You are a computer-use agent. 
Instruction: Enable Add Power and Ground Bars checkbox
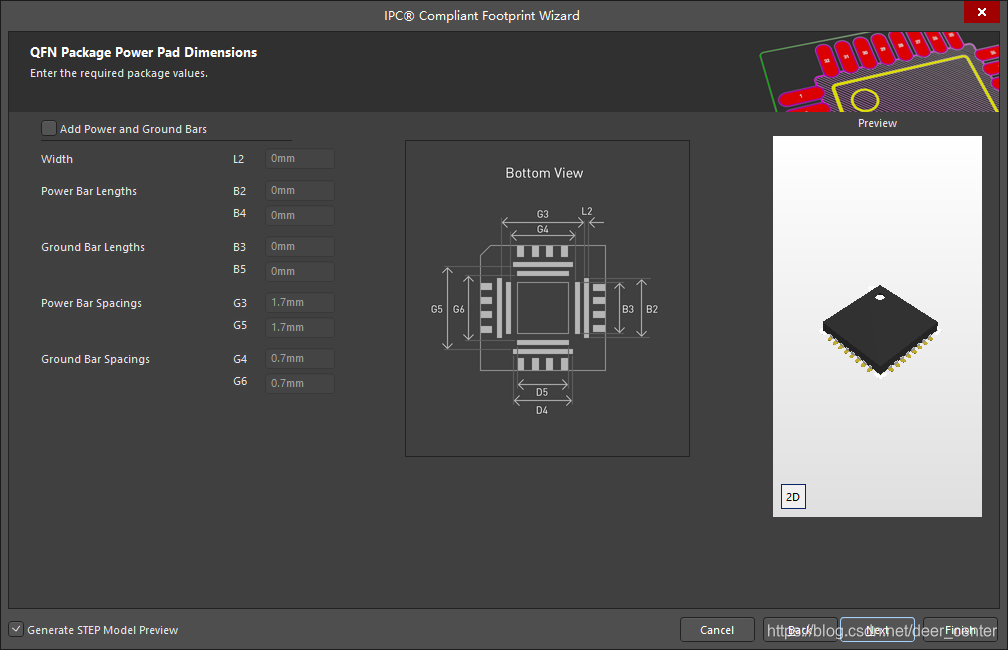[49, 128]
